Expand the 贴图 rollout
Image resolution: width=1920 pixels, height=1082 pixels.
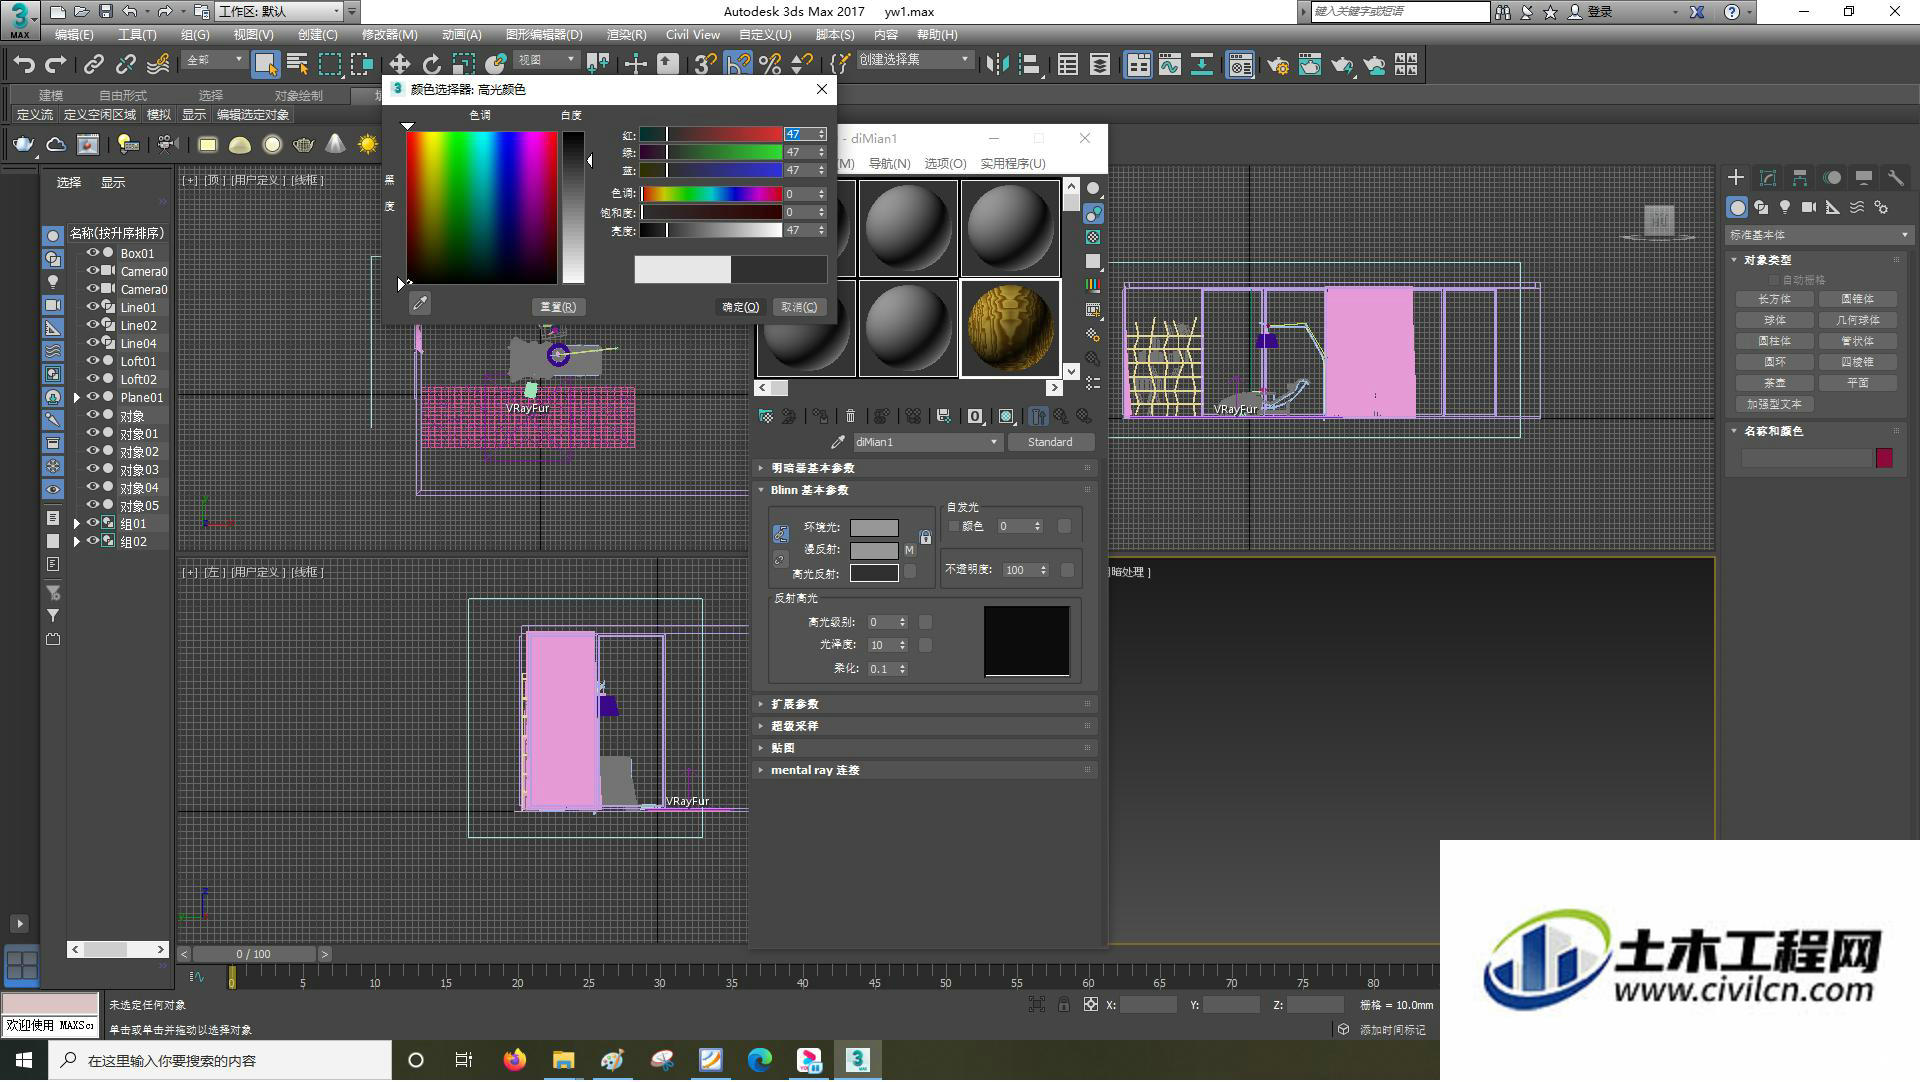click(926, 748)
